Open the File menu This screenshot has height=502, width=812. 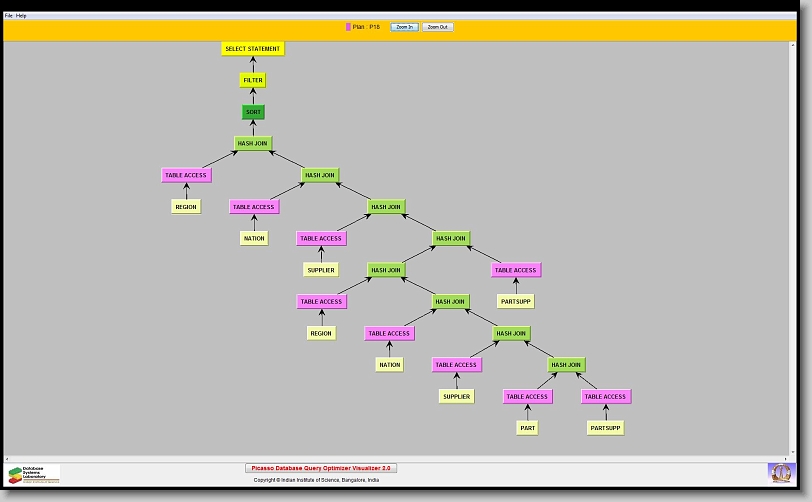[9, 16]
